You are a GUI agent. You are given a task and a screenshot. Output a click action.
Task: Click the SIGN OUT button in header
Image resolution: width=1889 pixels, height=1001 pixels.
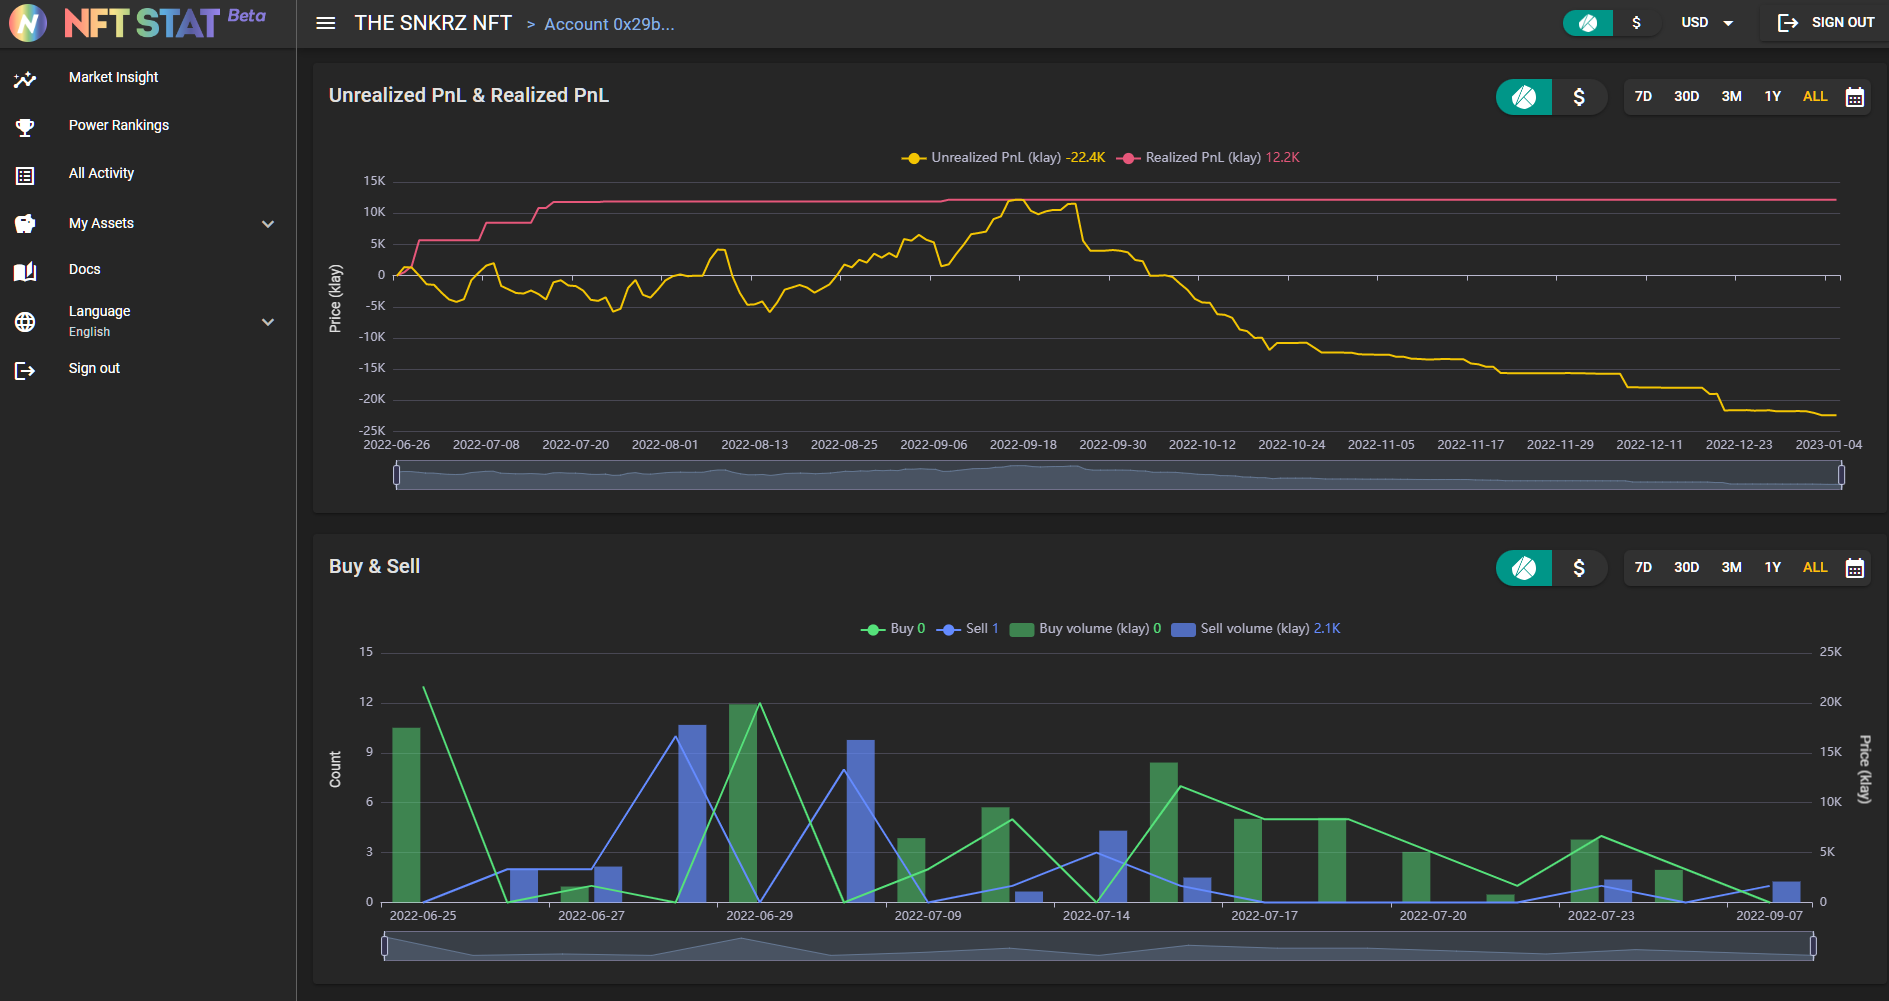tap(1825, 23)
